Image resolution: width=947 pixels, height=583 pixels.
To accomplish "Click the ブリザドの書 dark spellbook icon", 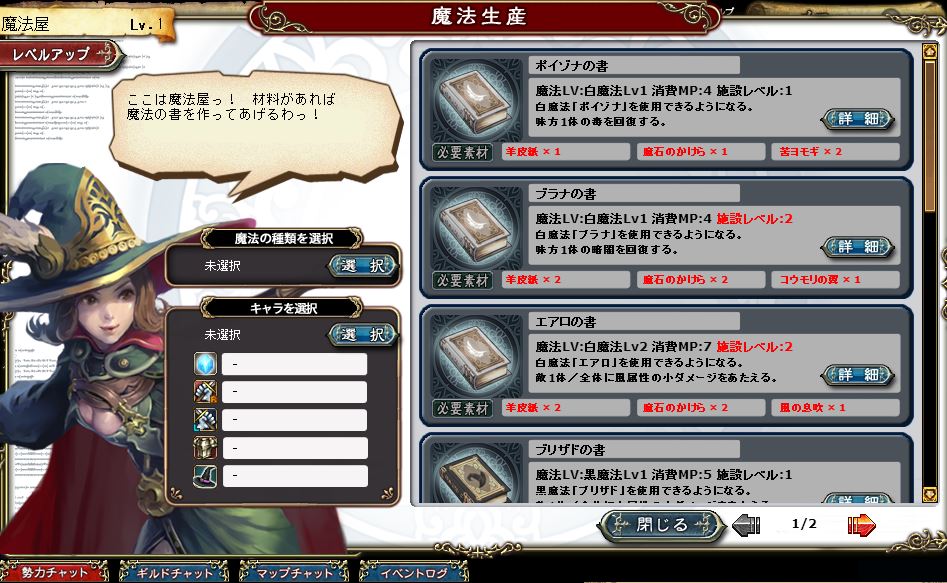I will pos(476,475).
